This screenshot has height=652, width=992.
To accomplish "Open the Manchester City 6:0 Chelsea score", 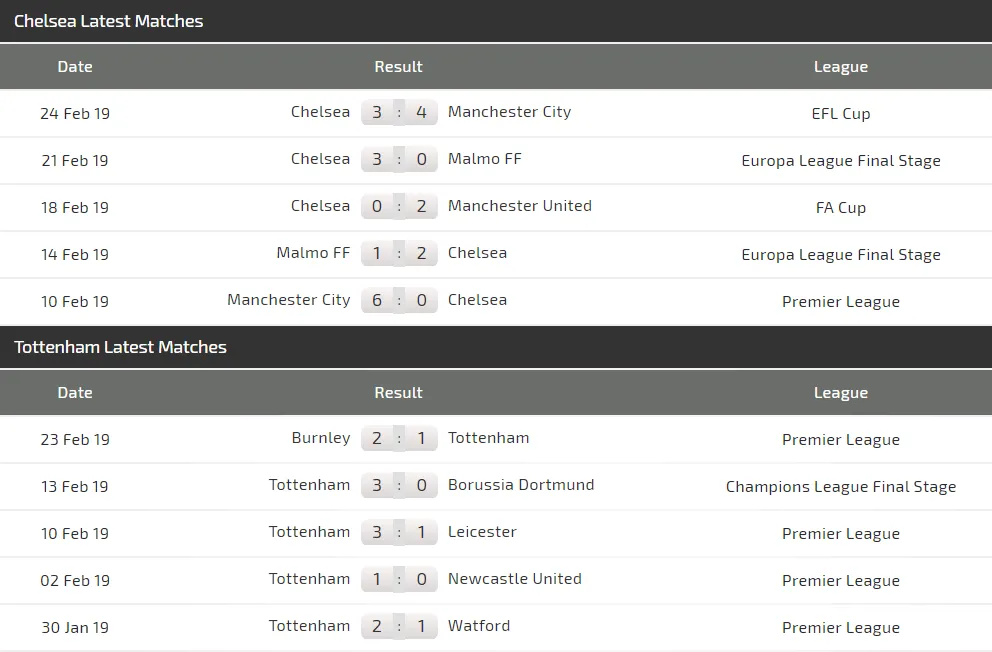I will [x=399, y=300].
